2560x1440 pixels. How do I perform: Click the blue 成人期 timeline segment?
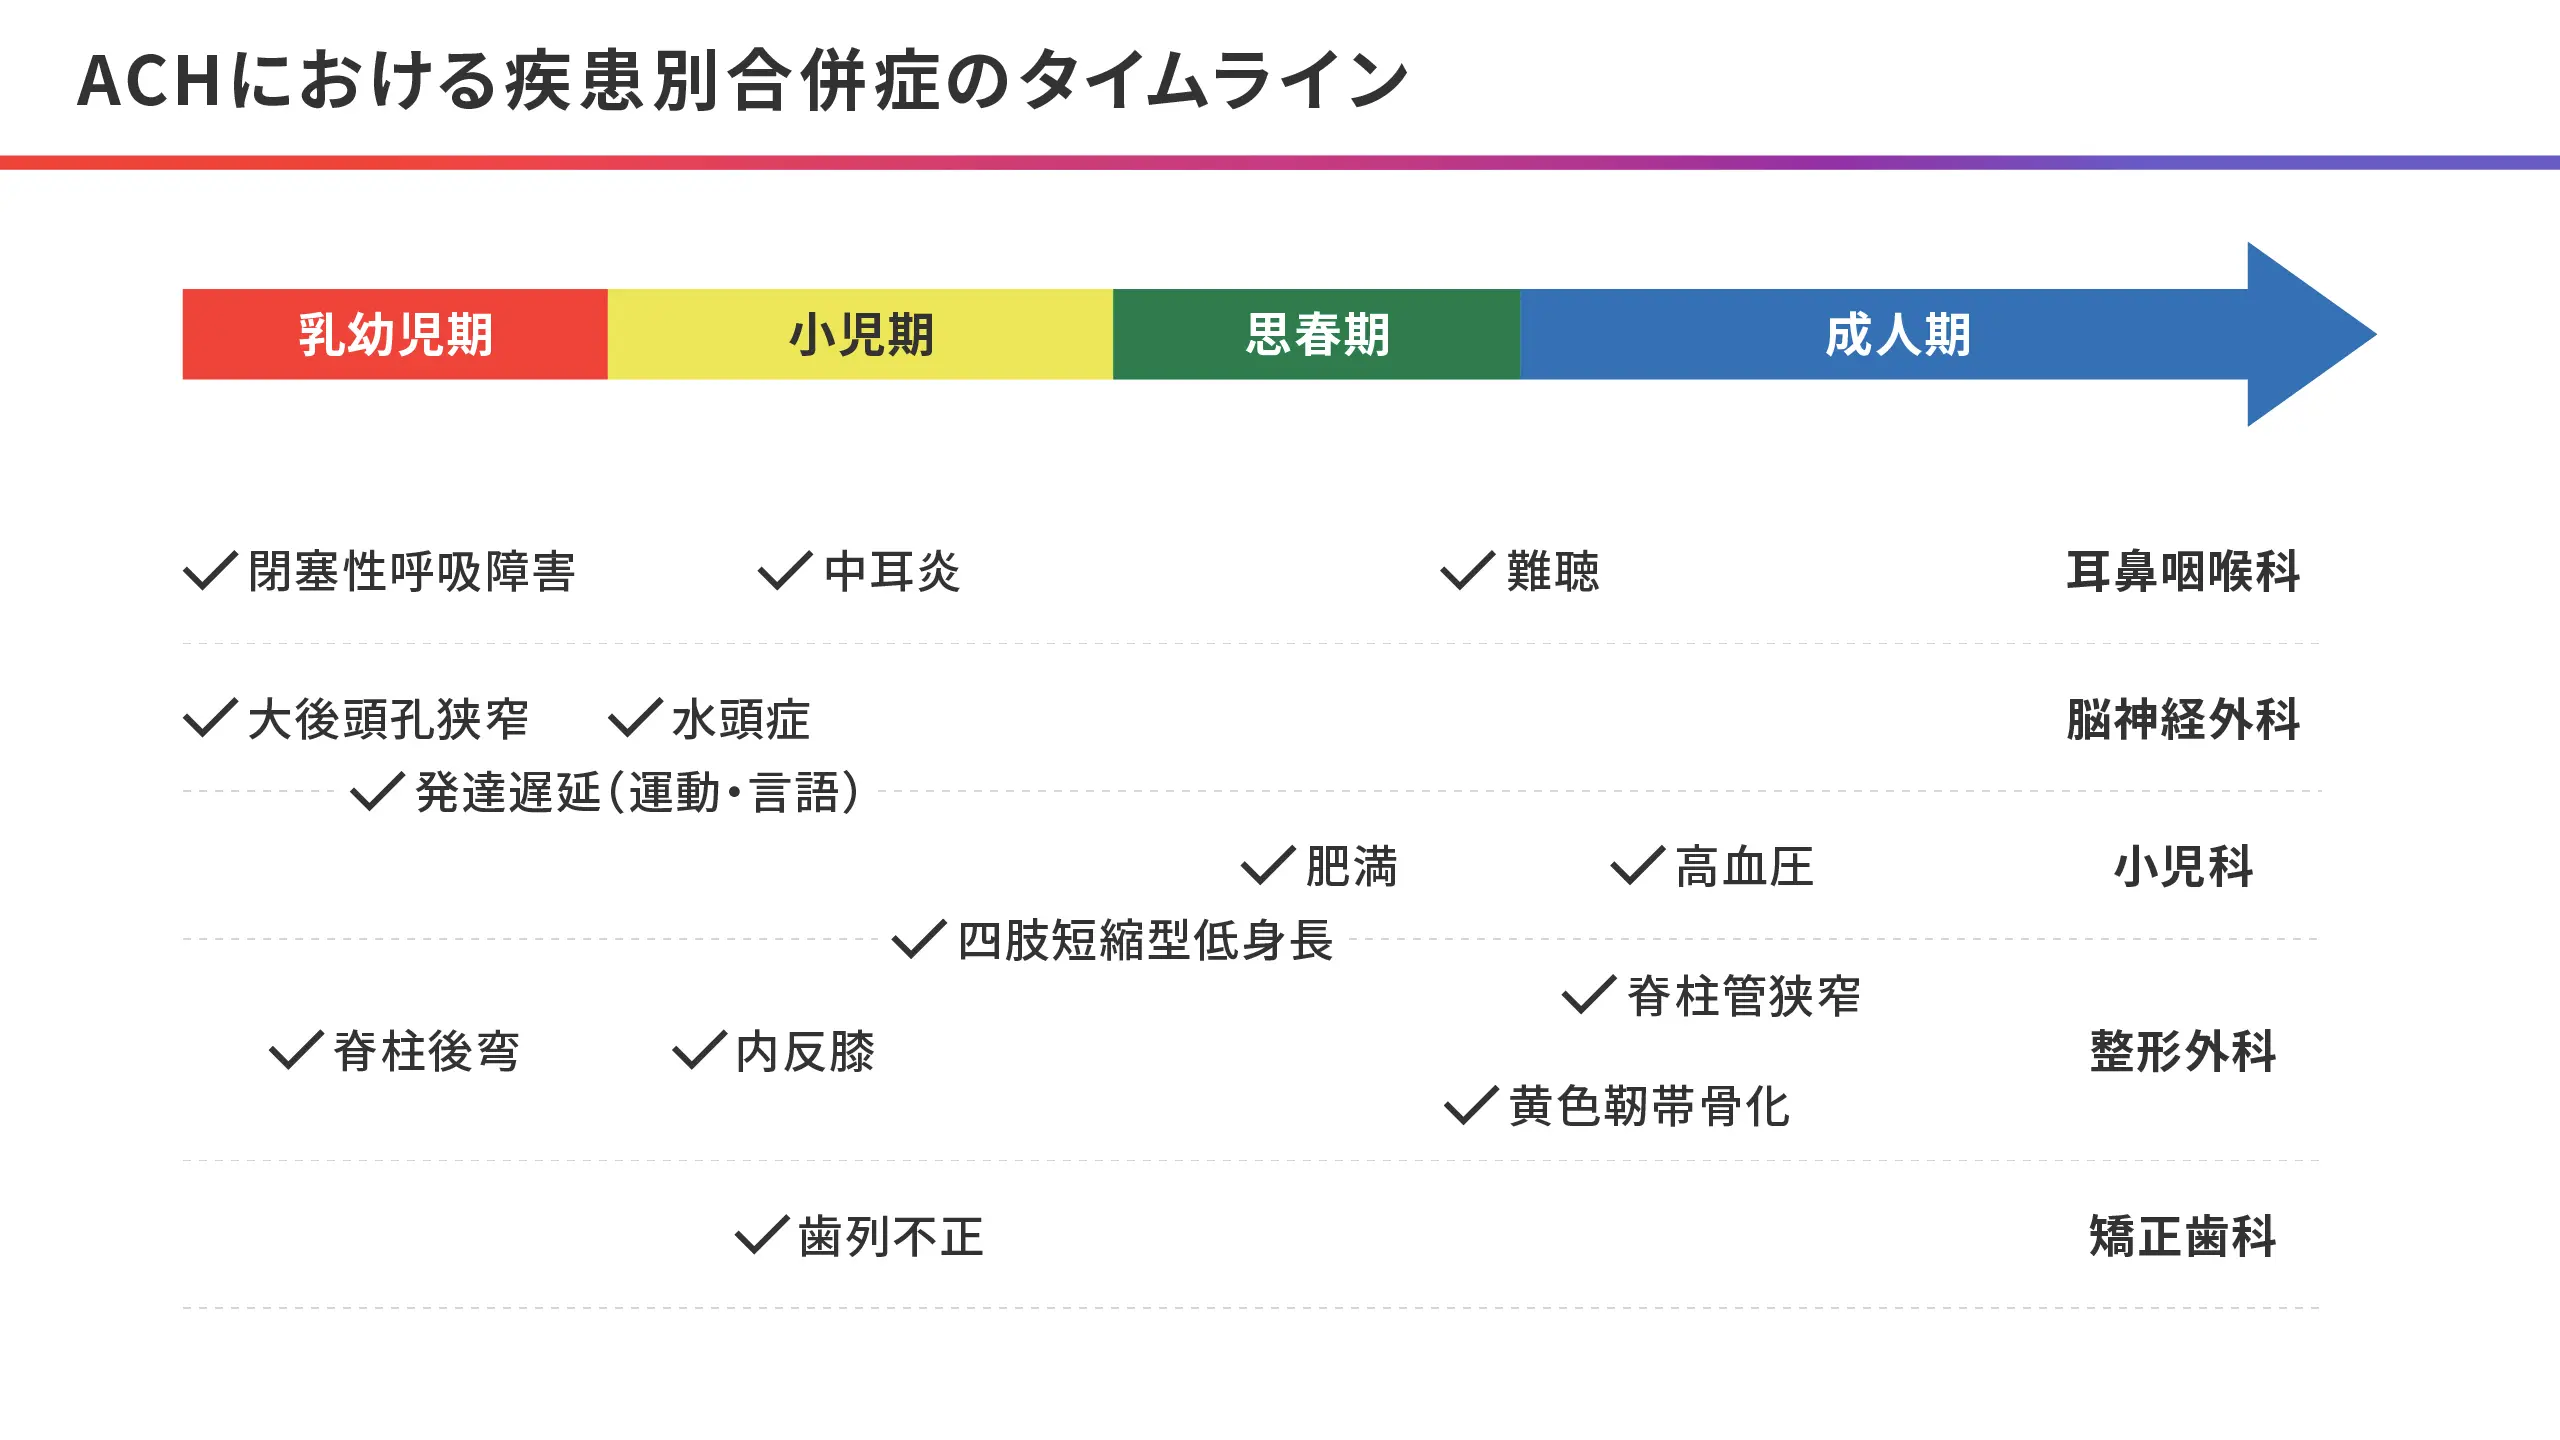(1884, 334)
